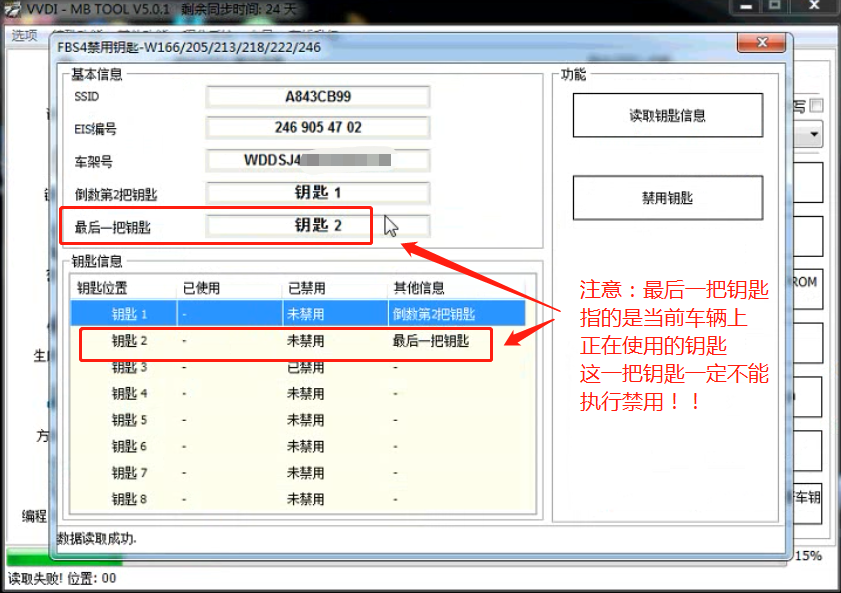Click the 其他信息 column header
The image size is (841, 593).
[456, 288]
